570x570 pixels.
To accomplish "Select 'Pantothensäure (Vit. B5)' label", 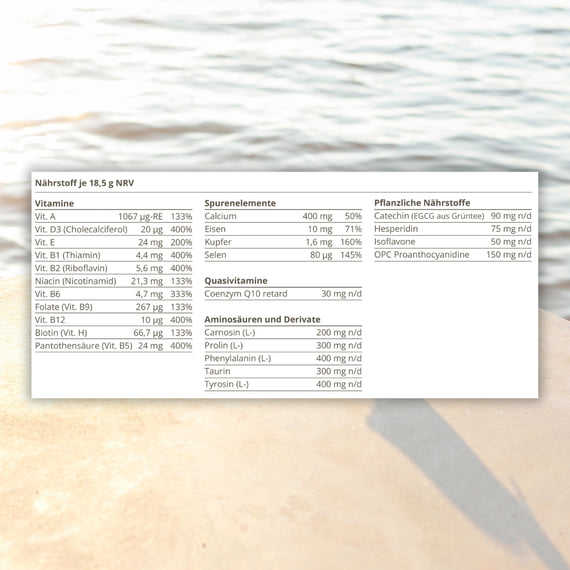I will click(x=84, y=346).
